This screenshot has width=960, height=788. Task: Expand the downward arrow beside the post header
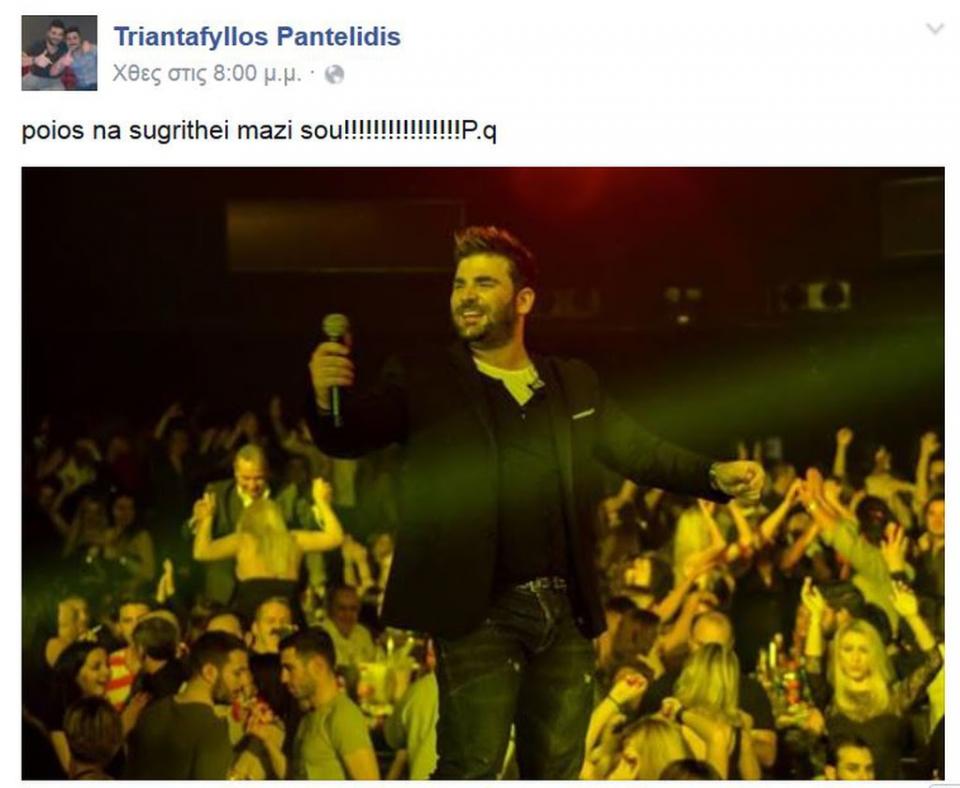(934, 29)
